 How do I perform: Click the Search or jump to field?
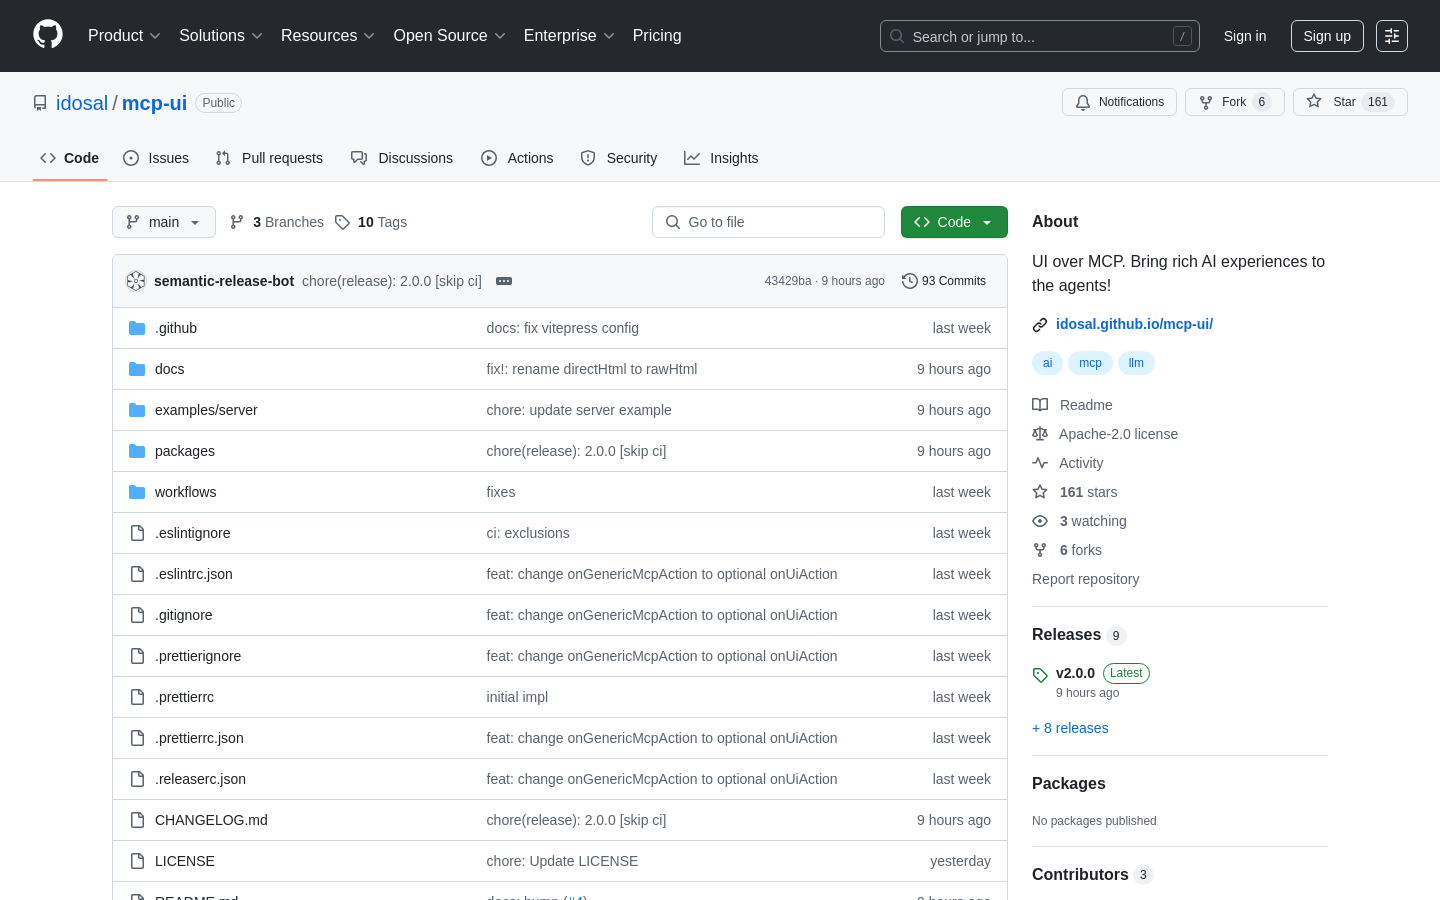pos(1040,36)
